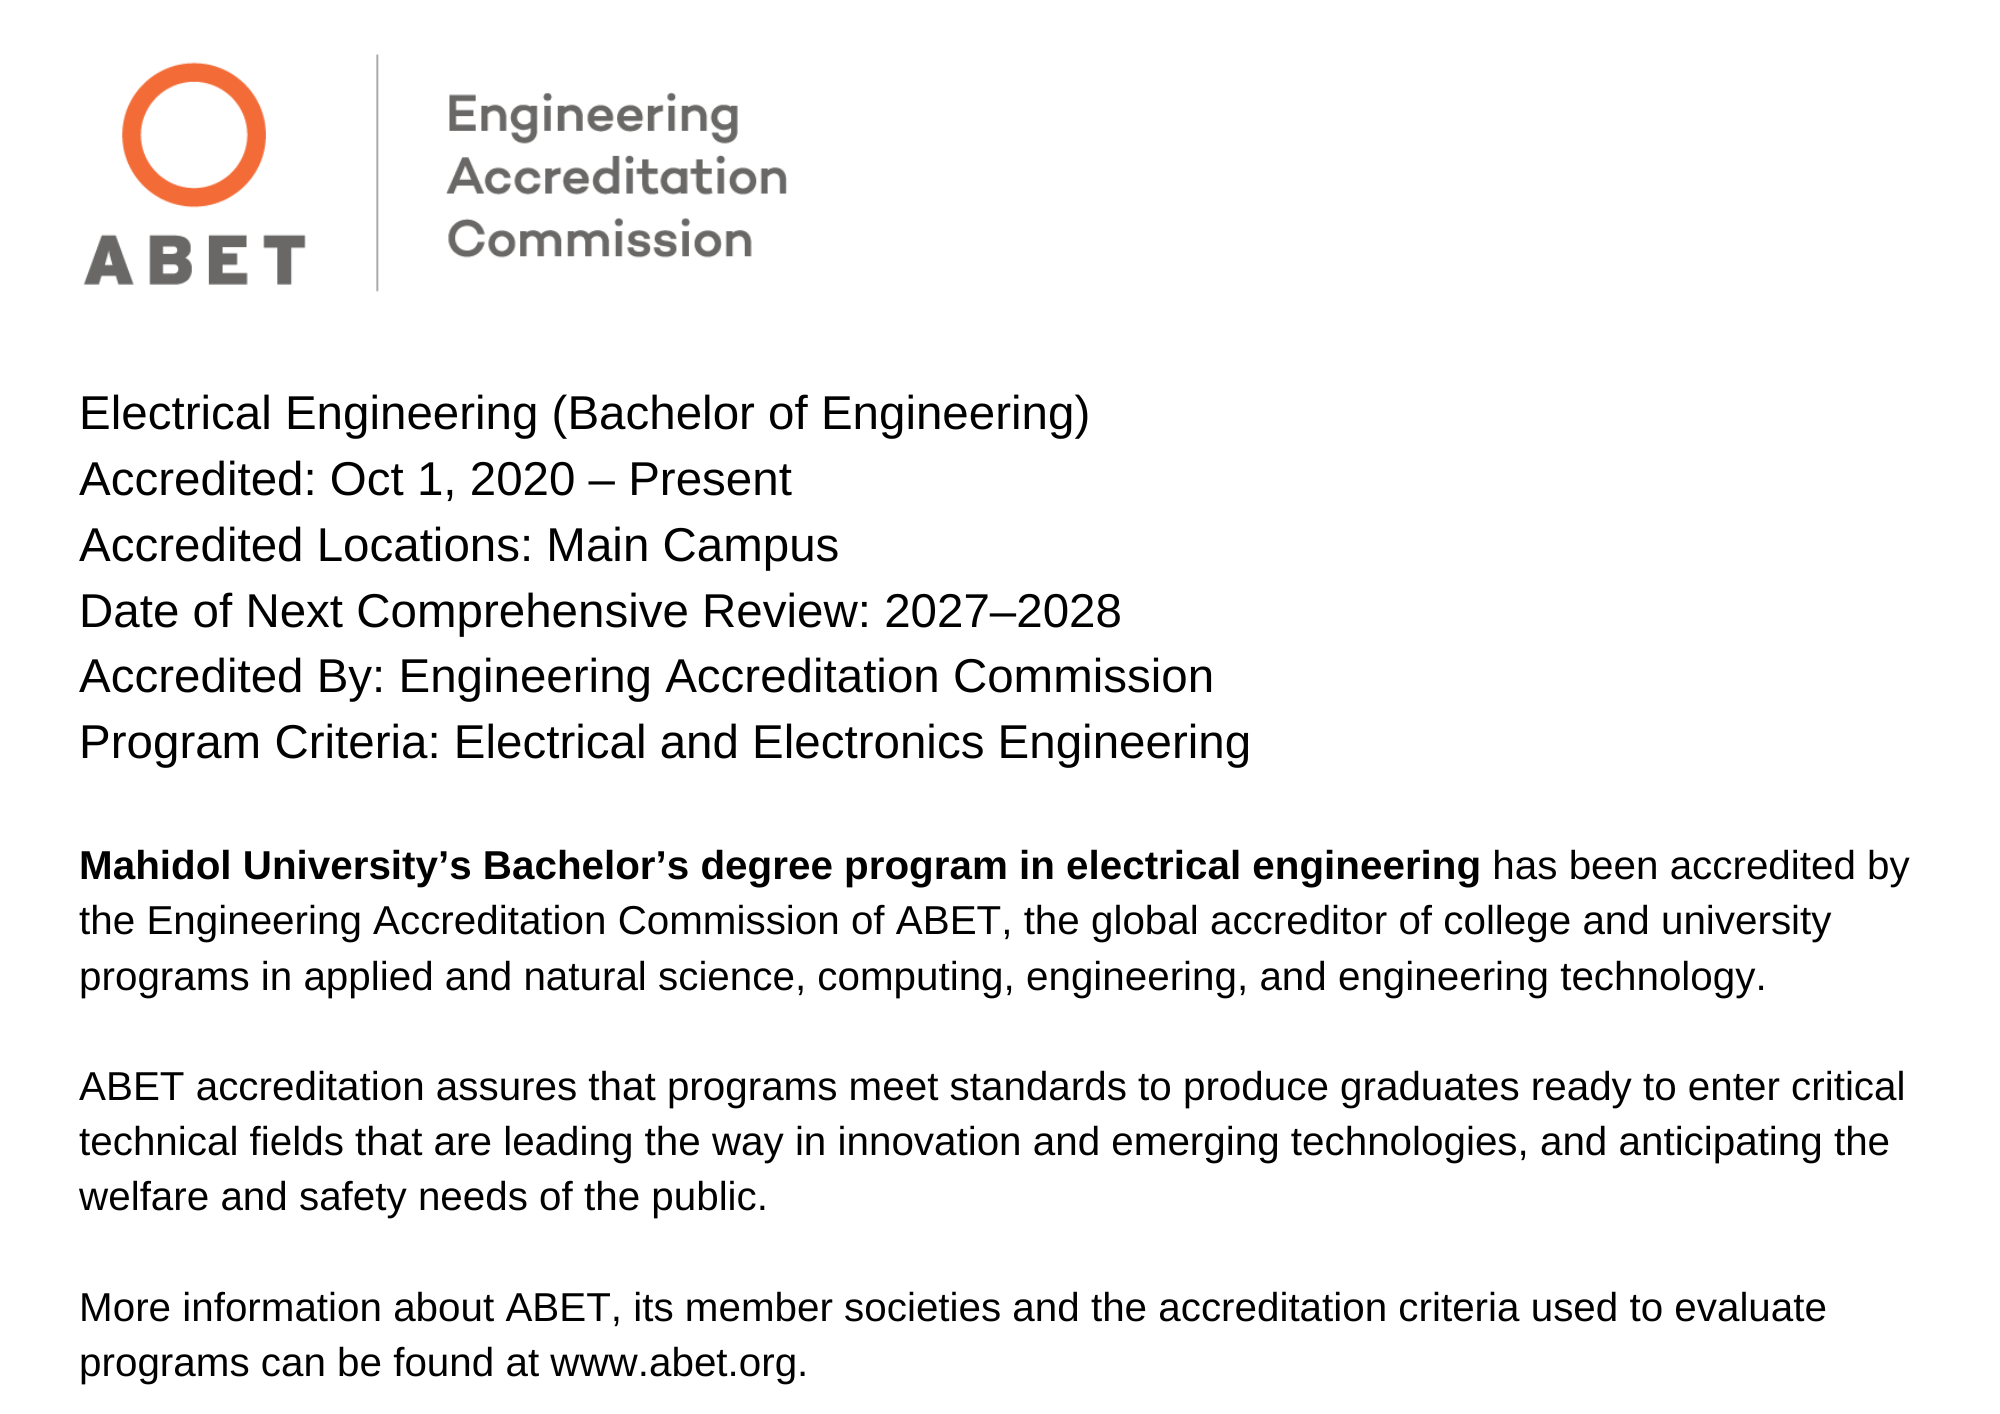Click the Electrical Engineering (Bachelor of Engineering) title
2000x1414 pixels.
tap(584, 414)
